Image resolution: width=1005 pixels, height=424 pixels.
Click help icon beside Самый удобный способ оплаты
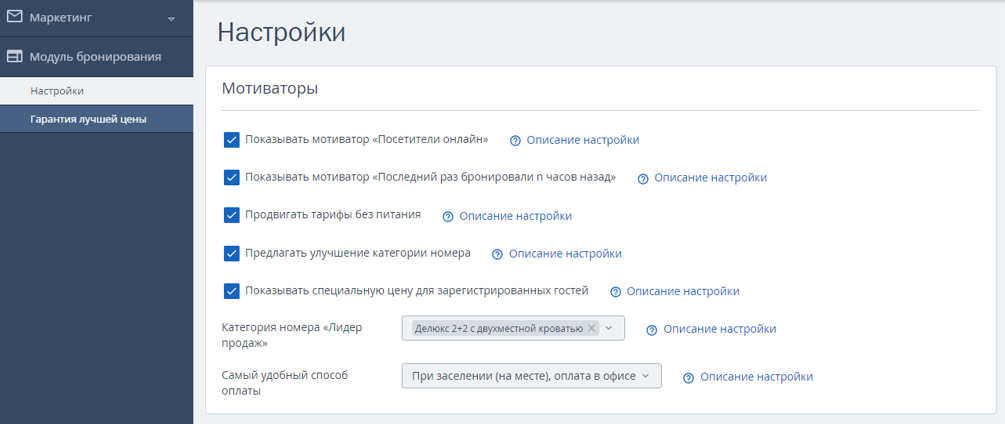tap(689, 378)
